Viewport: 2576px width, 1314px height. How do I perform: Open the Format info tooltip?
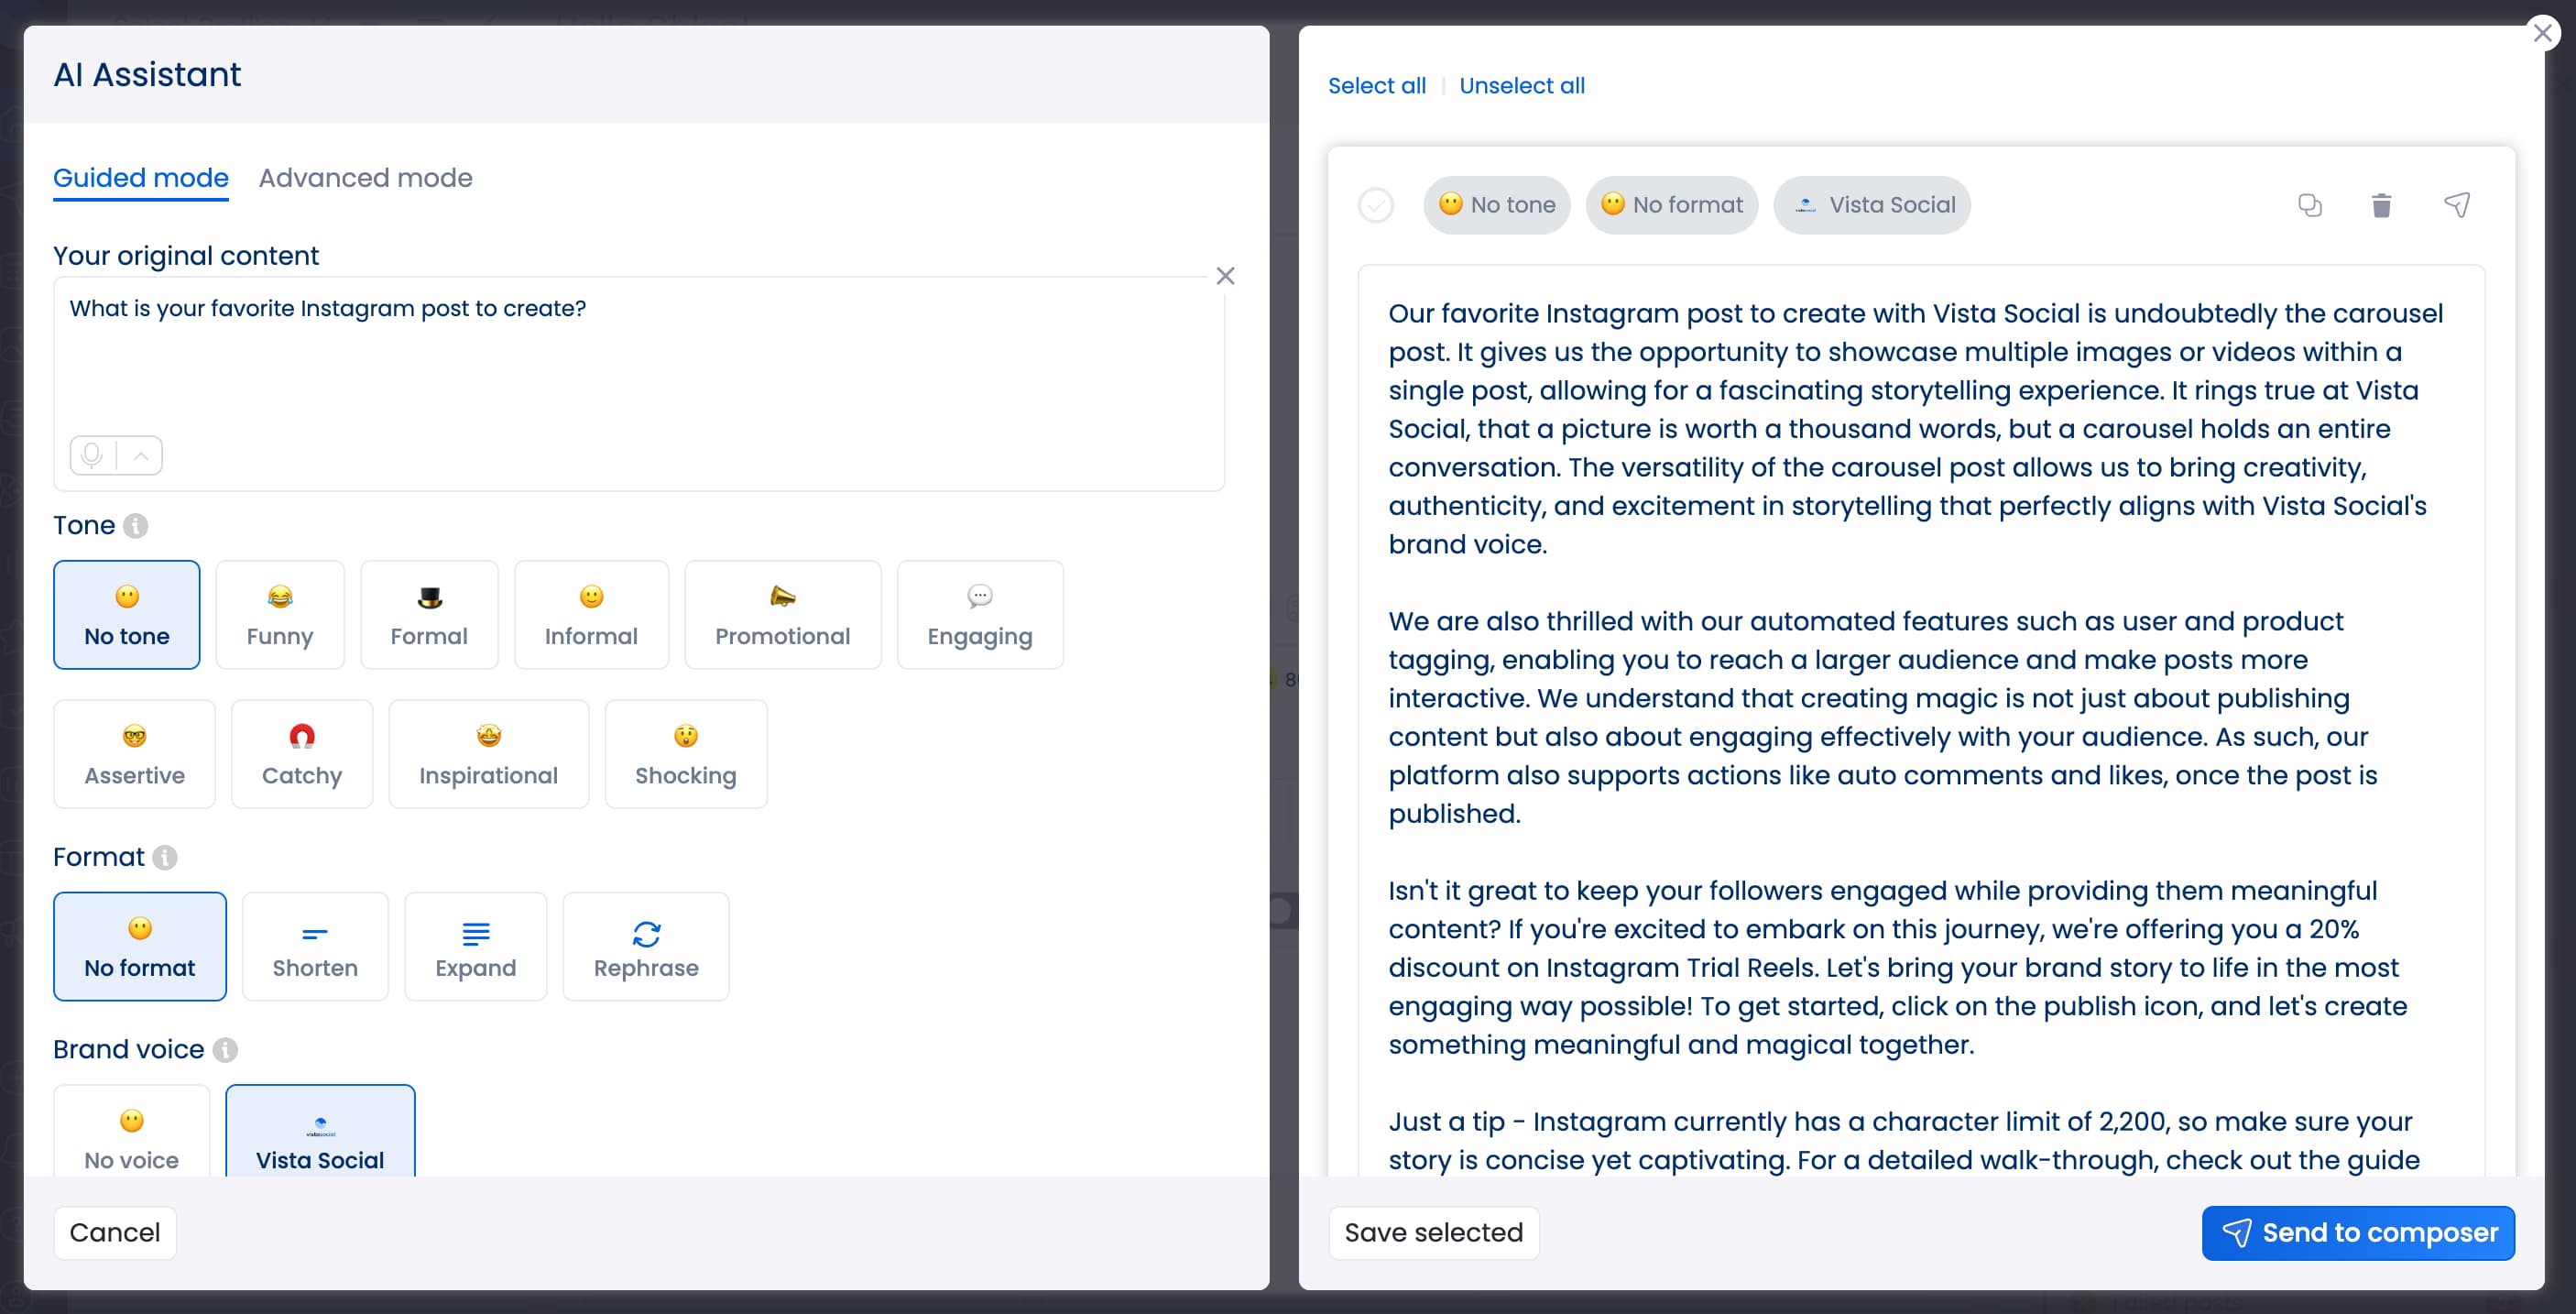click(x=165, y=857)
